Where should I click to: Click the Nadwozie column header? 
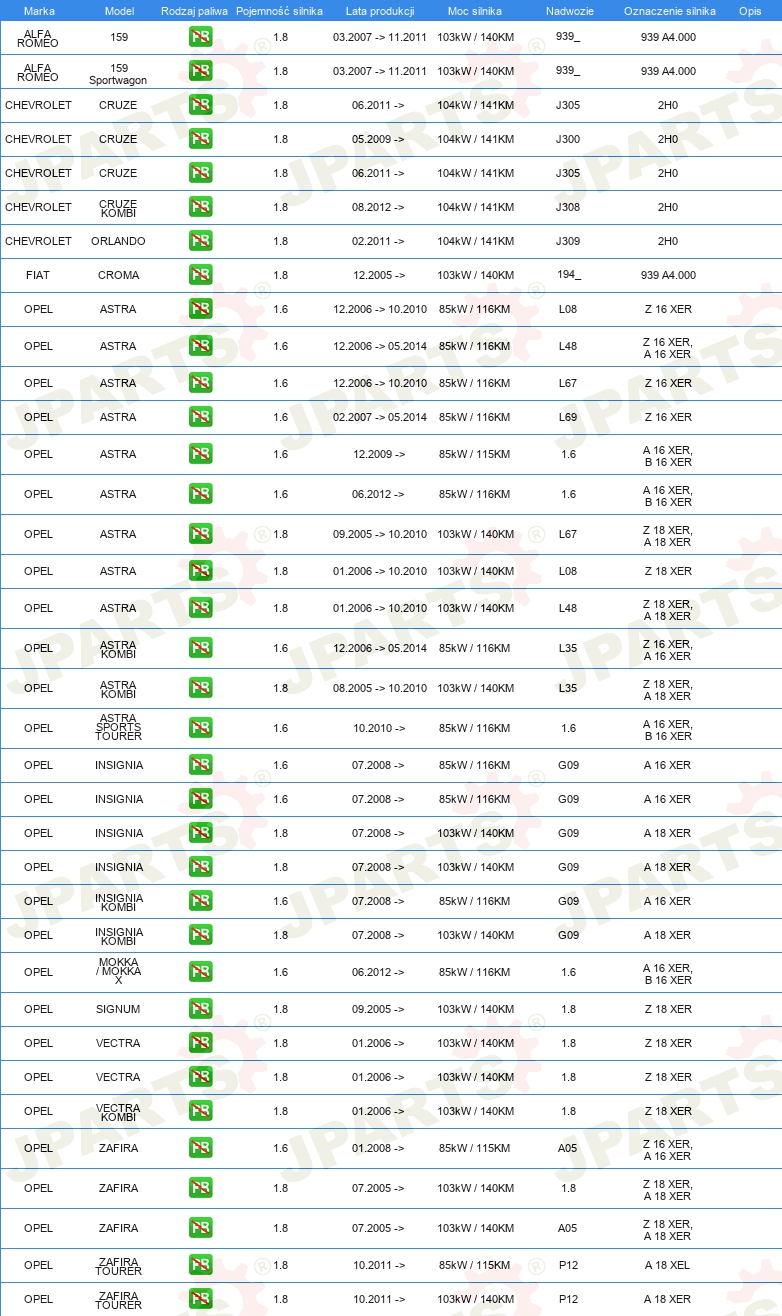click(569, 11)
